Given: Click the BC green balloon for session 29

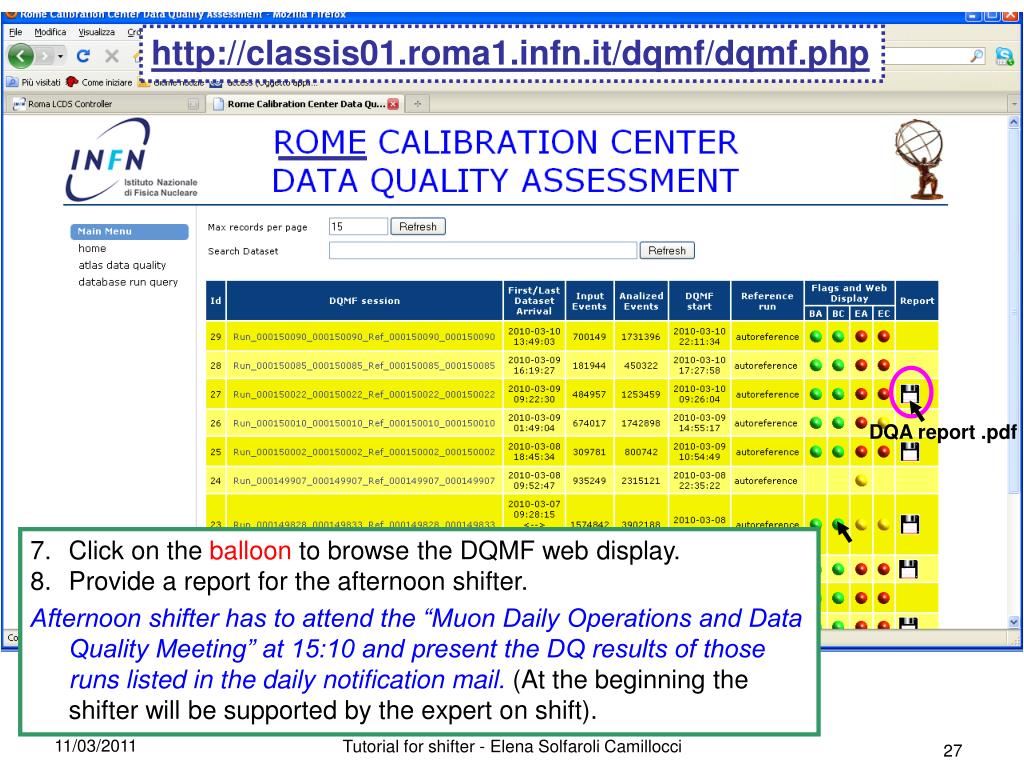Looking at the screenshot, I should 839,337.
